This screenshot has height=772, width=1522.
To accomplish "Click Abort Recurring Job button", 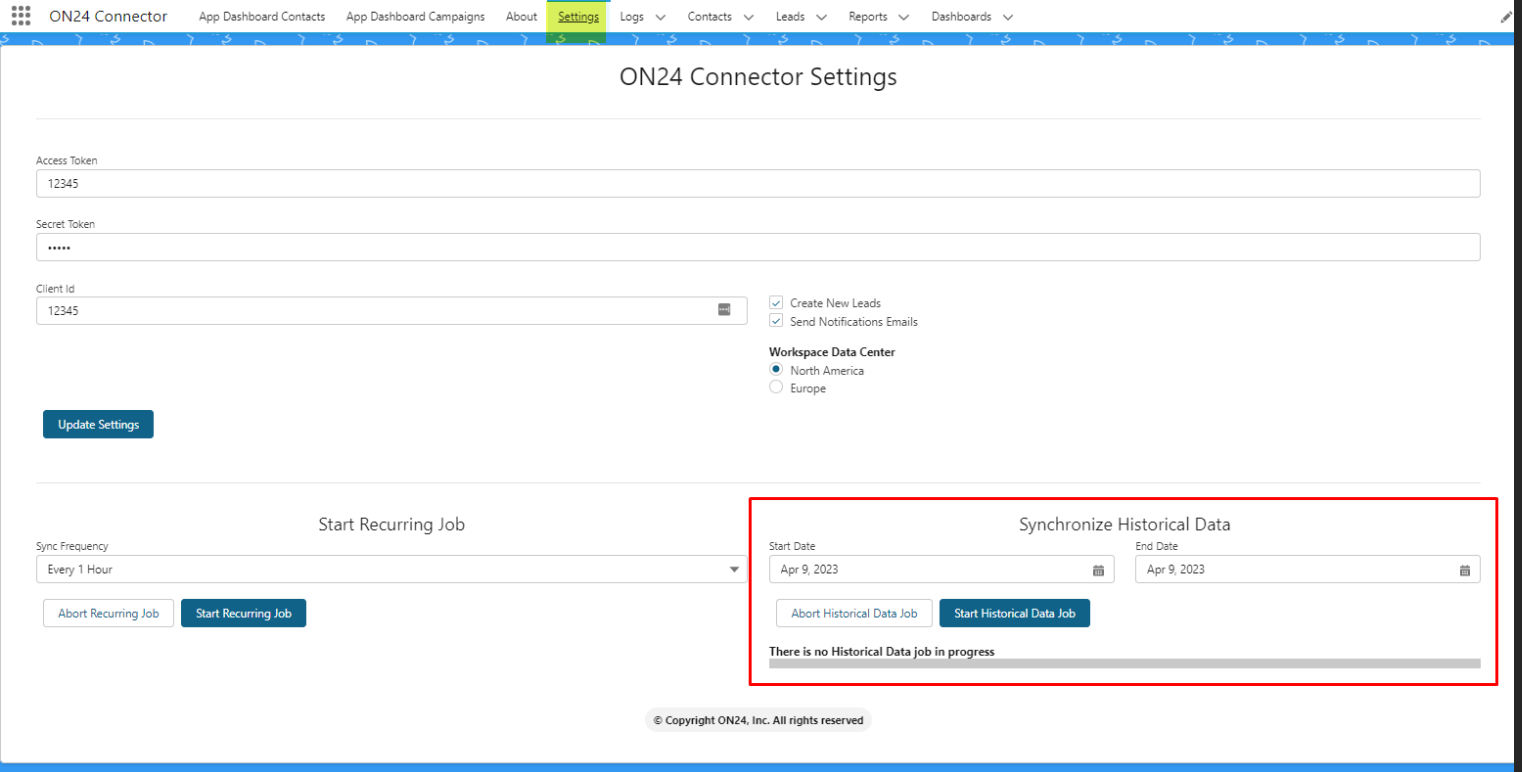I will pos(108,613).
